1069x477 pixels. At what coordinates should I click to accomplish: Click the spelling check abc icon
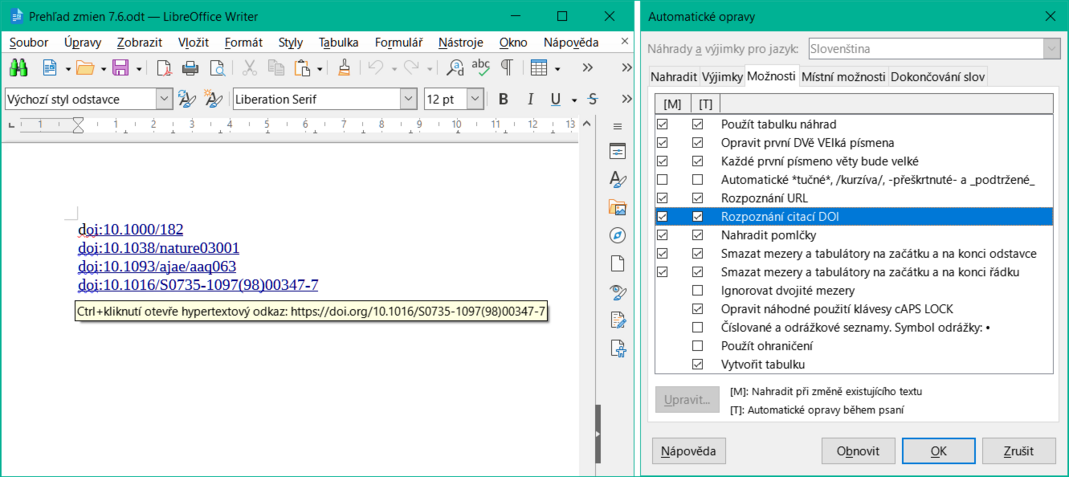click(481, 68)
